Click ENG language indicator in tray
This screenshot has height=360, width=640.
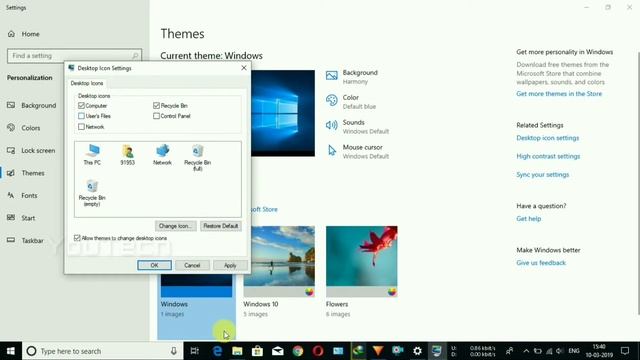pyautogui.click(x=573, y=351)
